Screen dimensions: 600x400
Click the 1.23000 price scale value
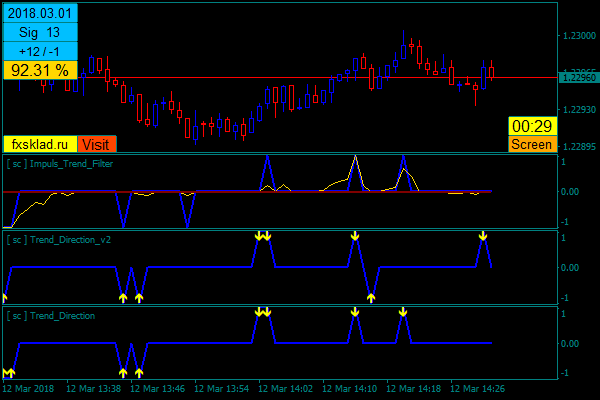point(579,36)
